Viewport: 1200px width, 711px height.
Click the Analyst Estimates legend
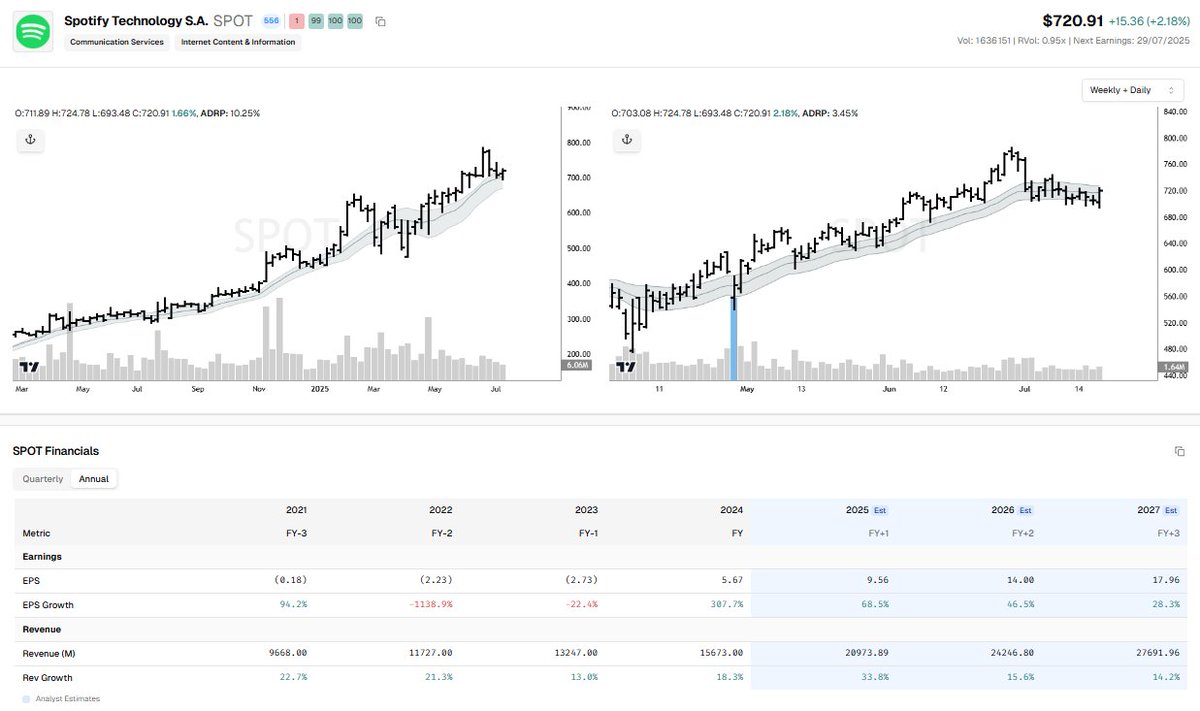point(61,699)
